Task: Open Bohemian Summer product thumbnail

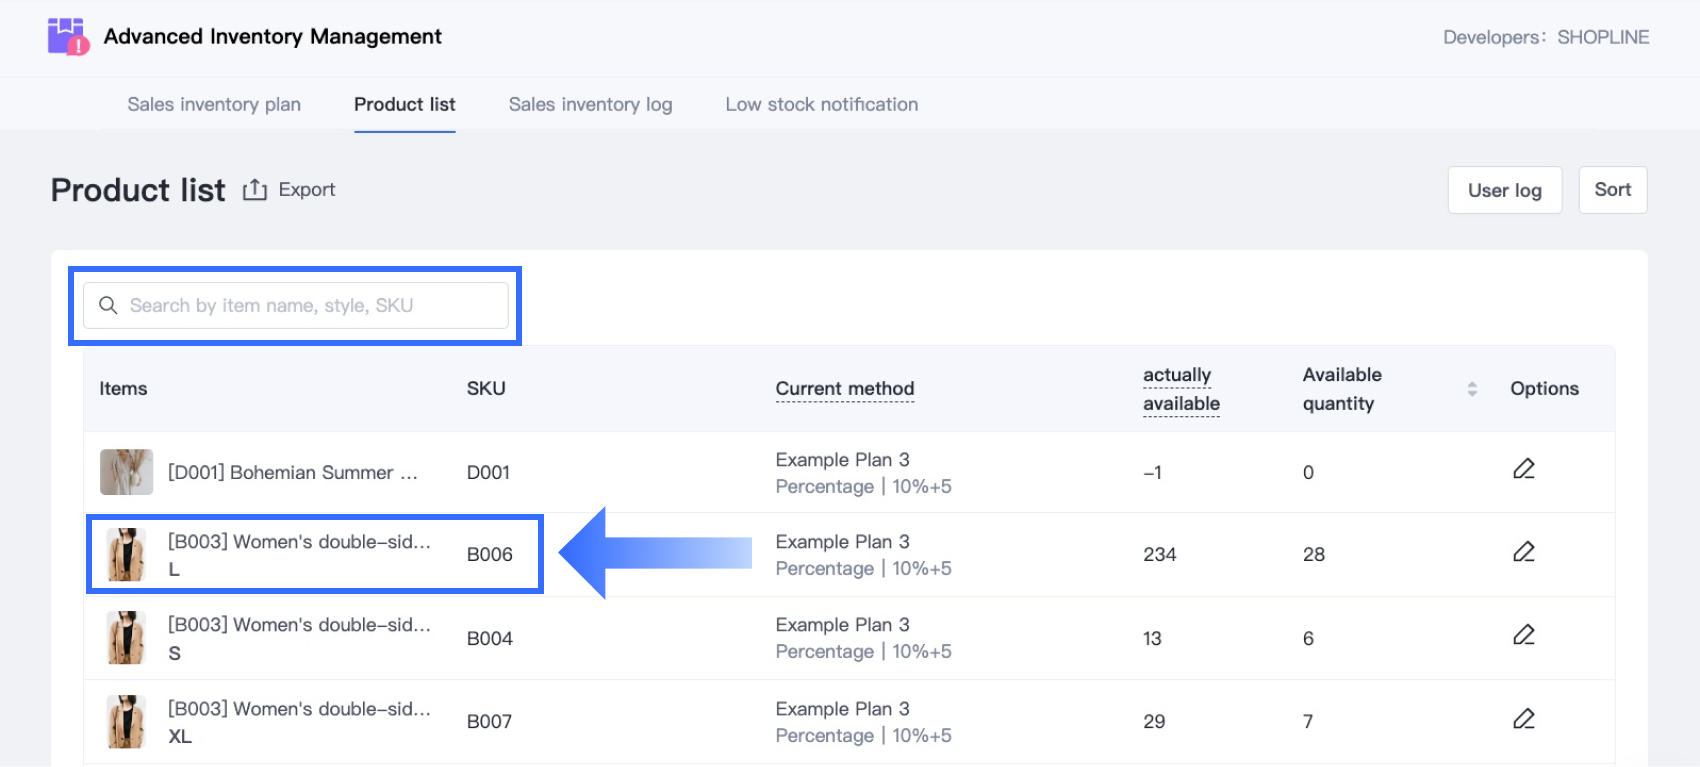Action: tap(126, 472)
